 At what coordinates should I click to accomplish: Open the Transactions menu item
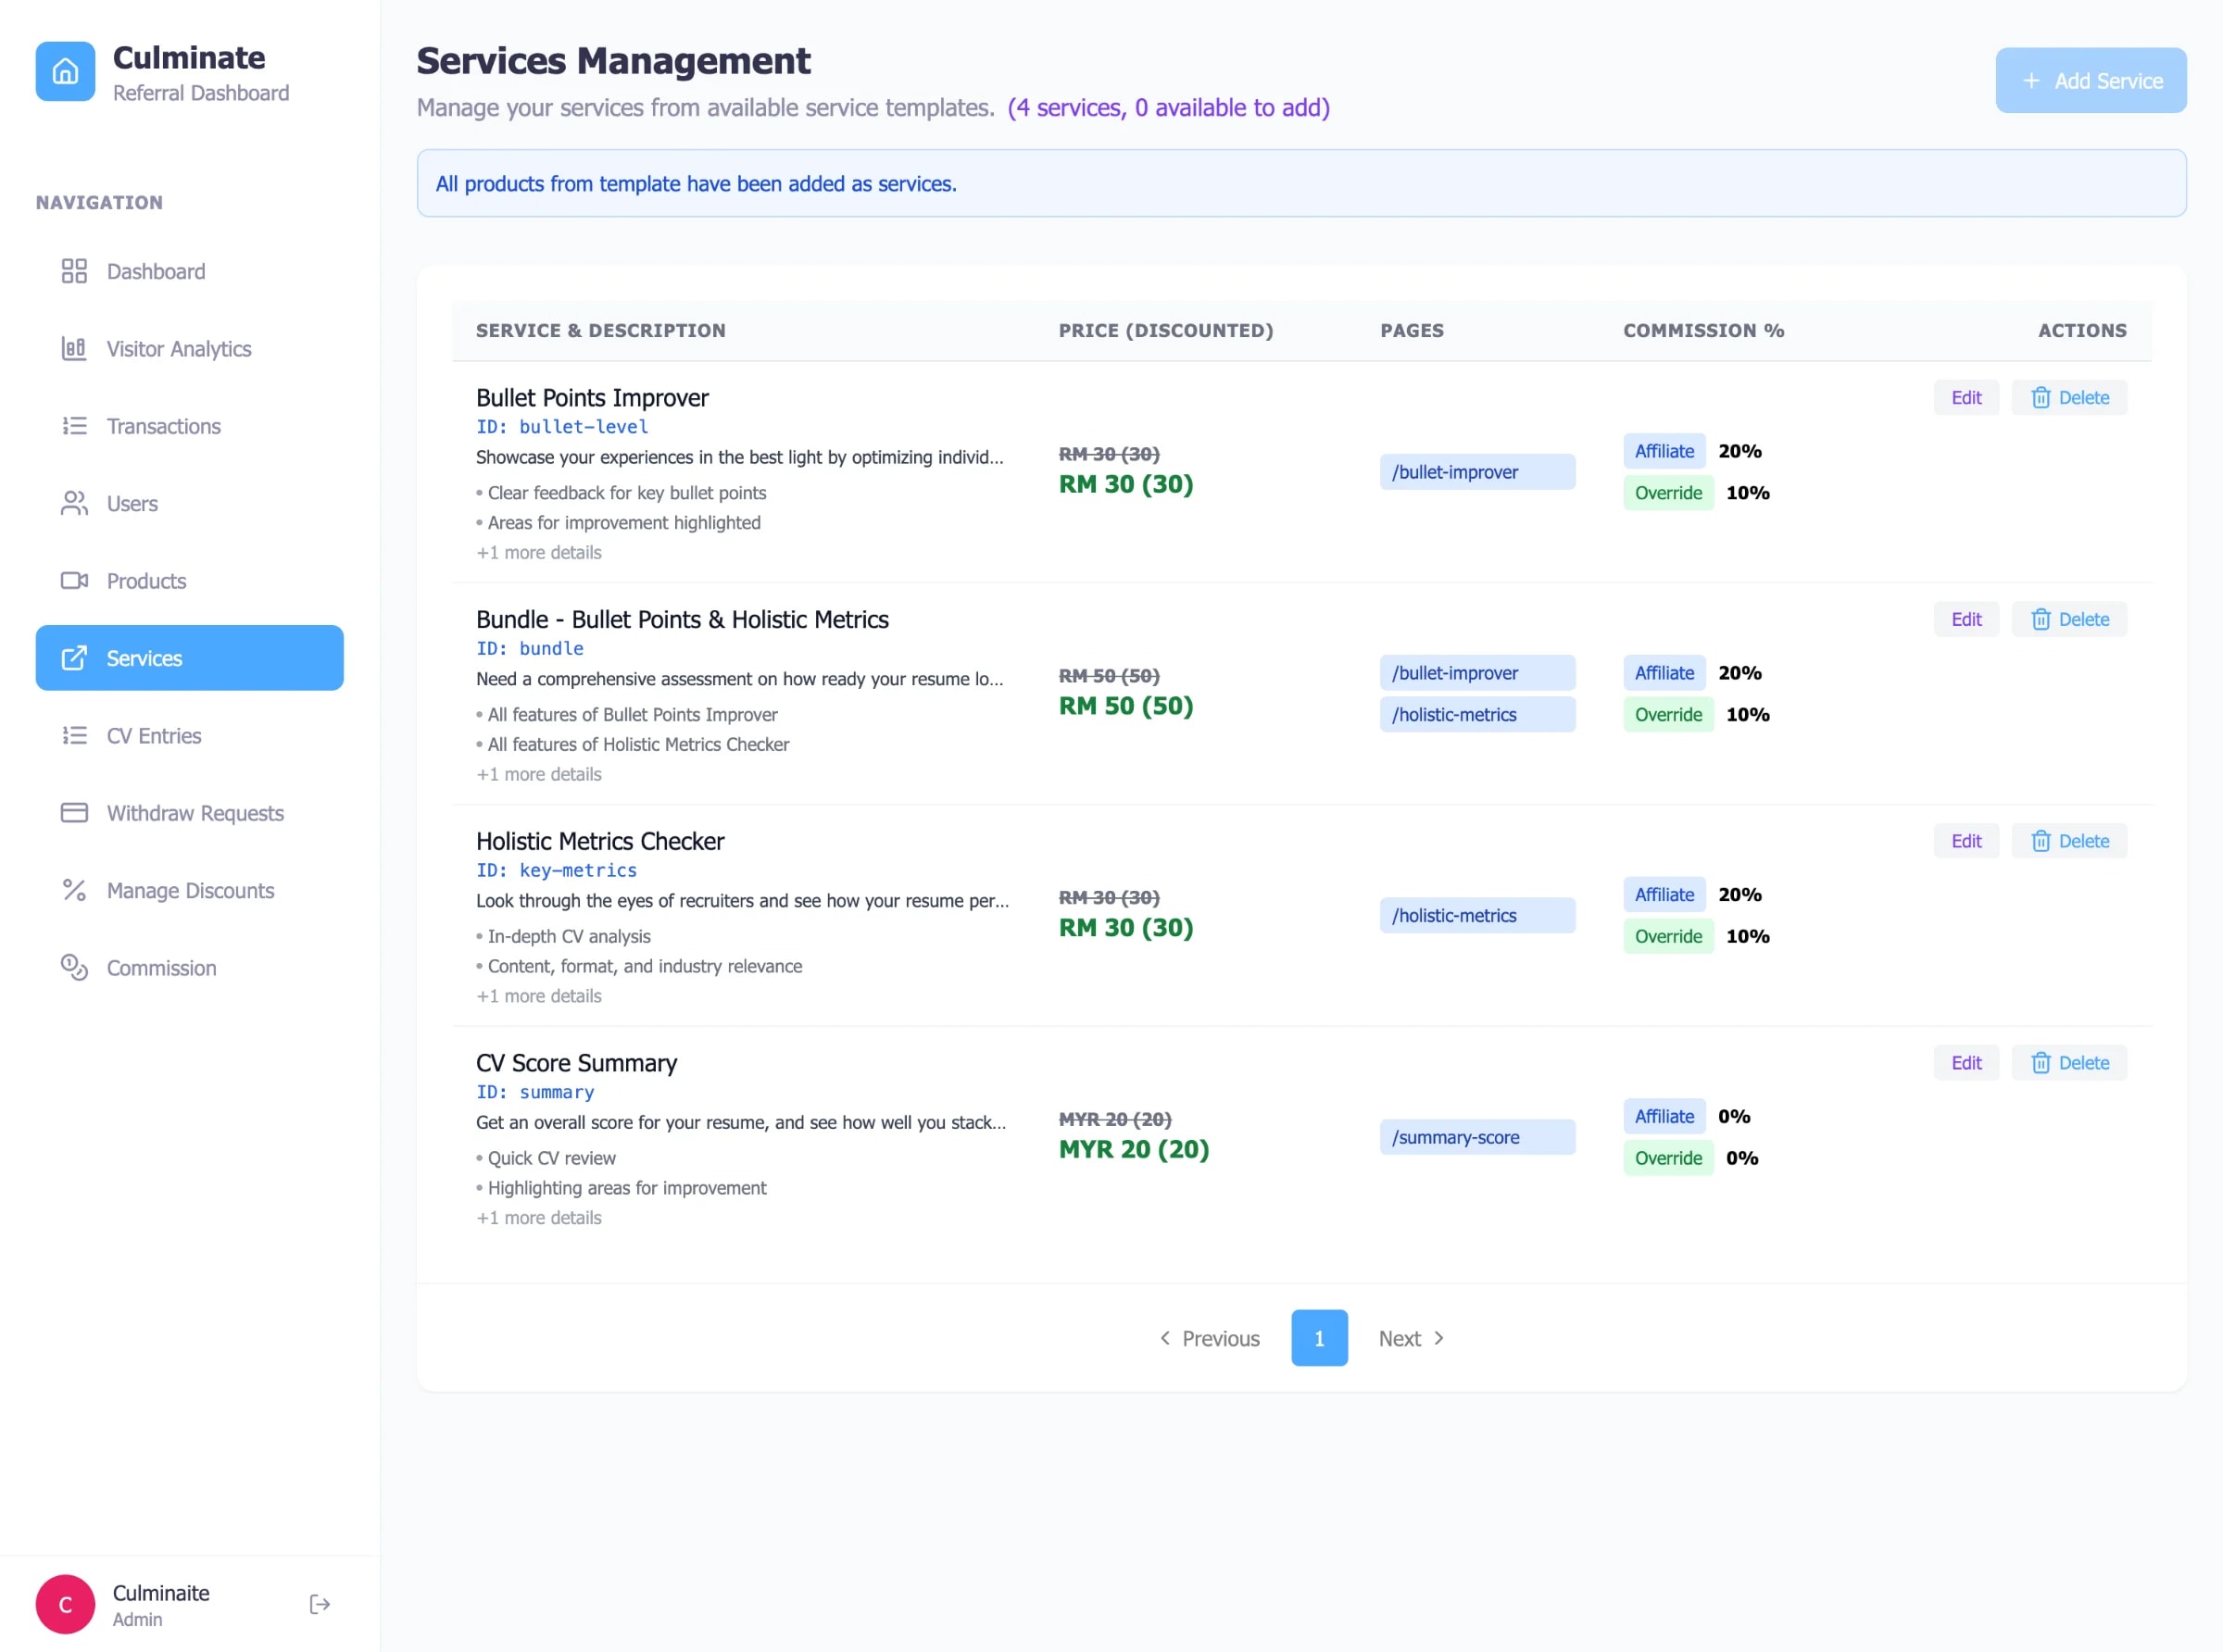(190, 426)
